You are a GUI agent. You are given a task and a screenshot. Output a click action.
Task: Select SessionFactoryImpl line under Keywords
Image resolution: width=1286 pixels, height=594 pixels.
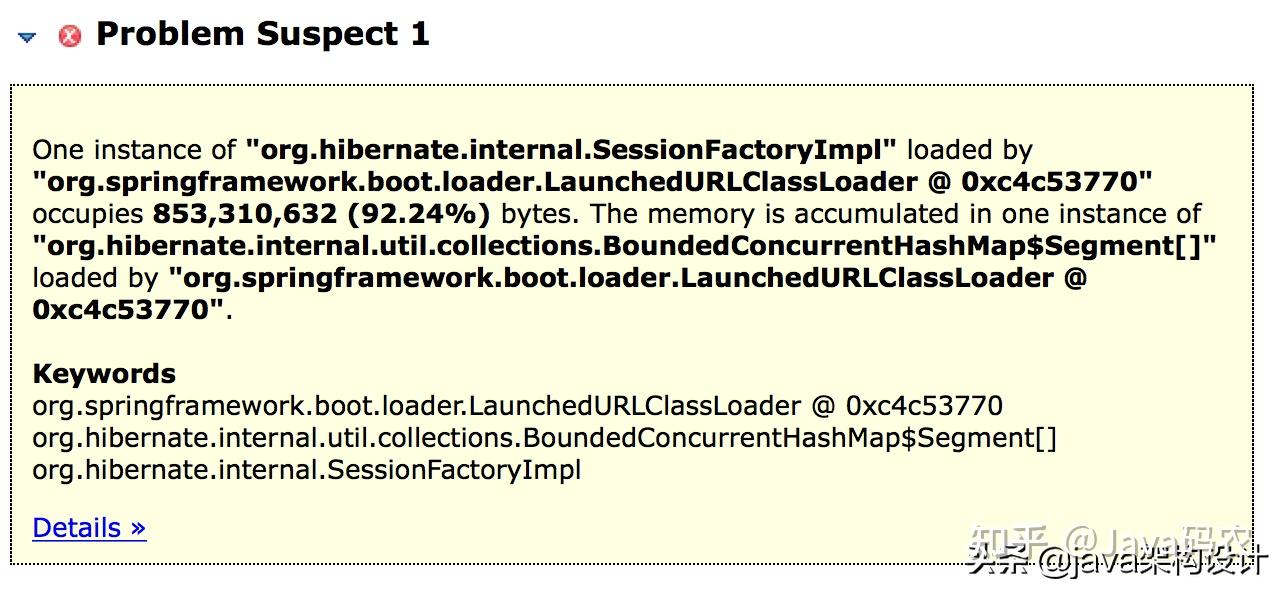[306, 470]
